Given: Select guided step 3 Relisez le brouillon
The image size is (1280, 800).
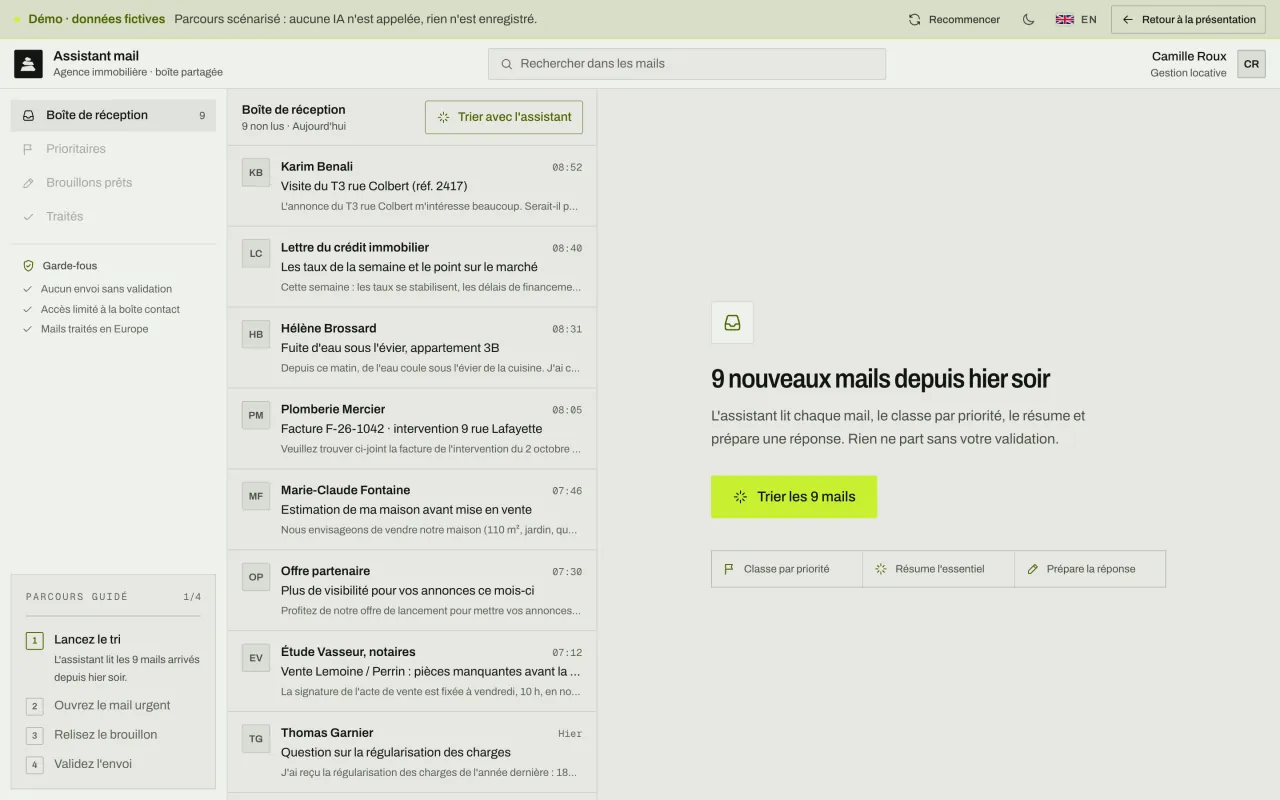Looking at the screenshot, I should click(x=113, y=735).
